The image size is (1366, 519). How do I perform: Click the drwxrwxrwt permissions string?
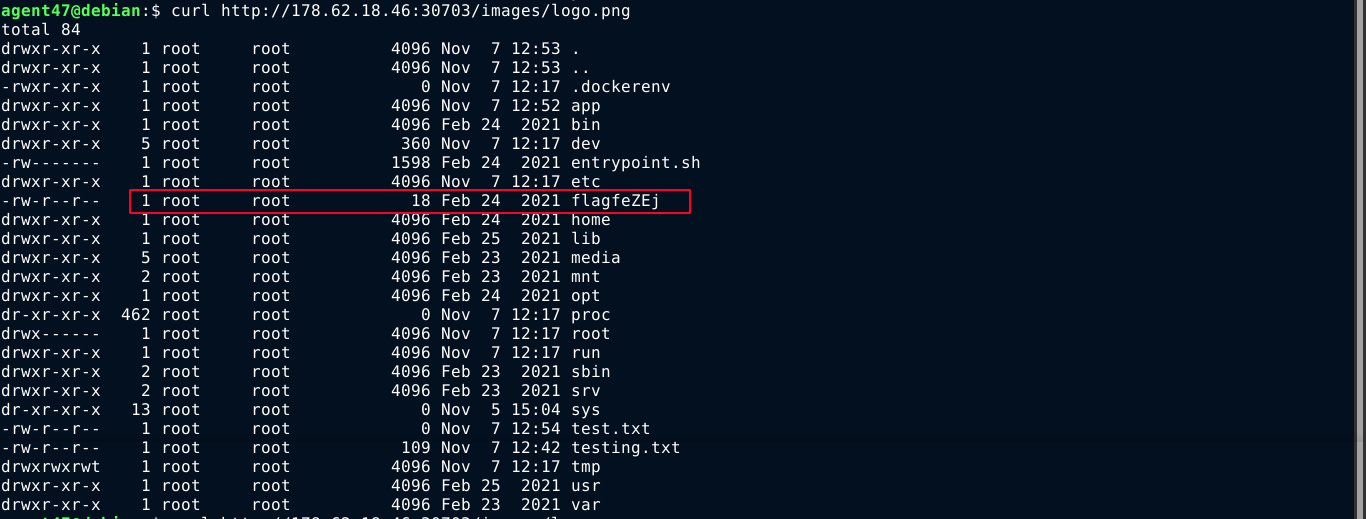tap(51, 467)
